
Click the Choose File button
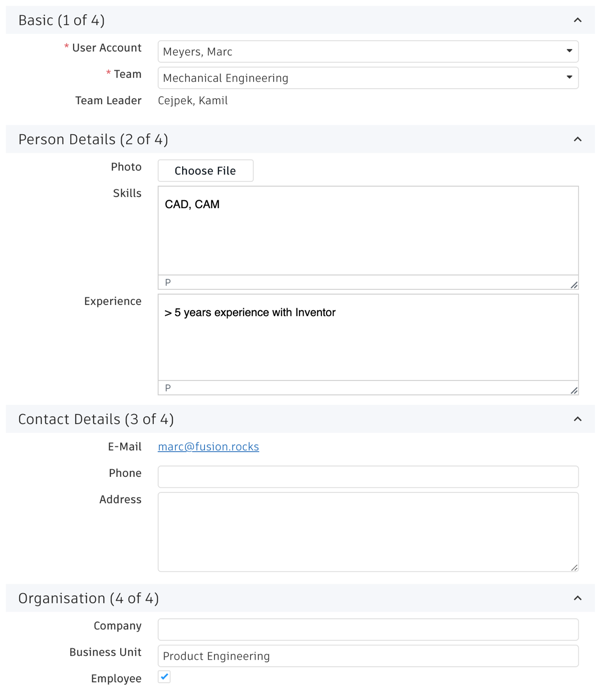pos(205,171)
